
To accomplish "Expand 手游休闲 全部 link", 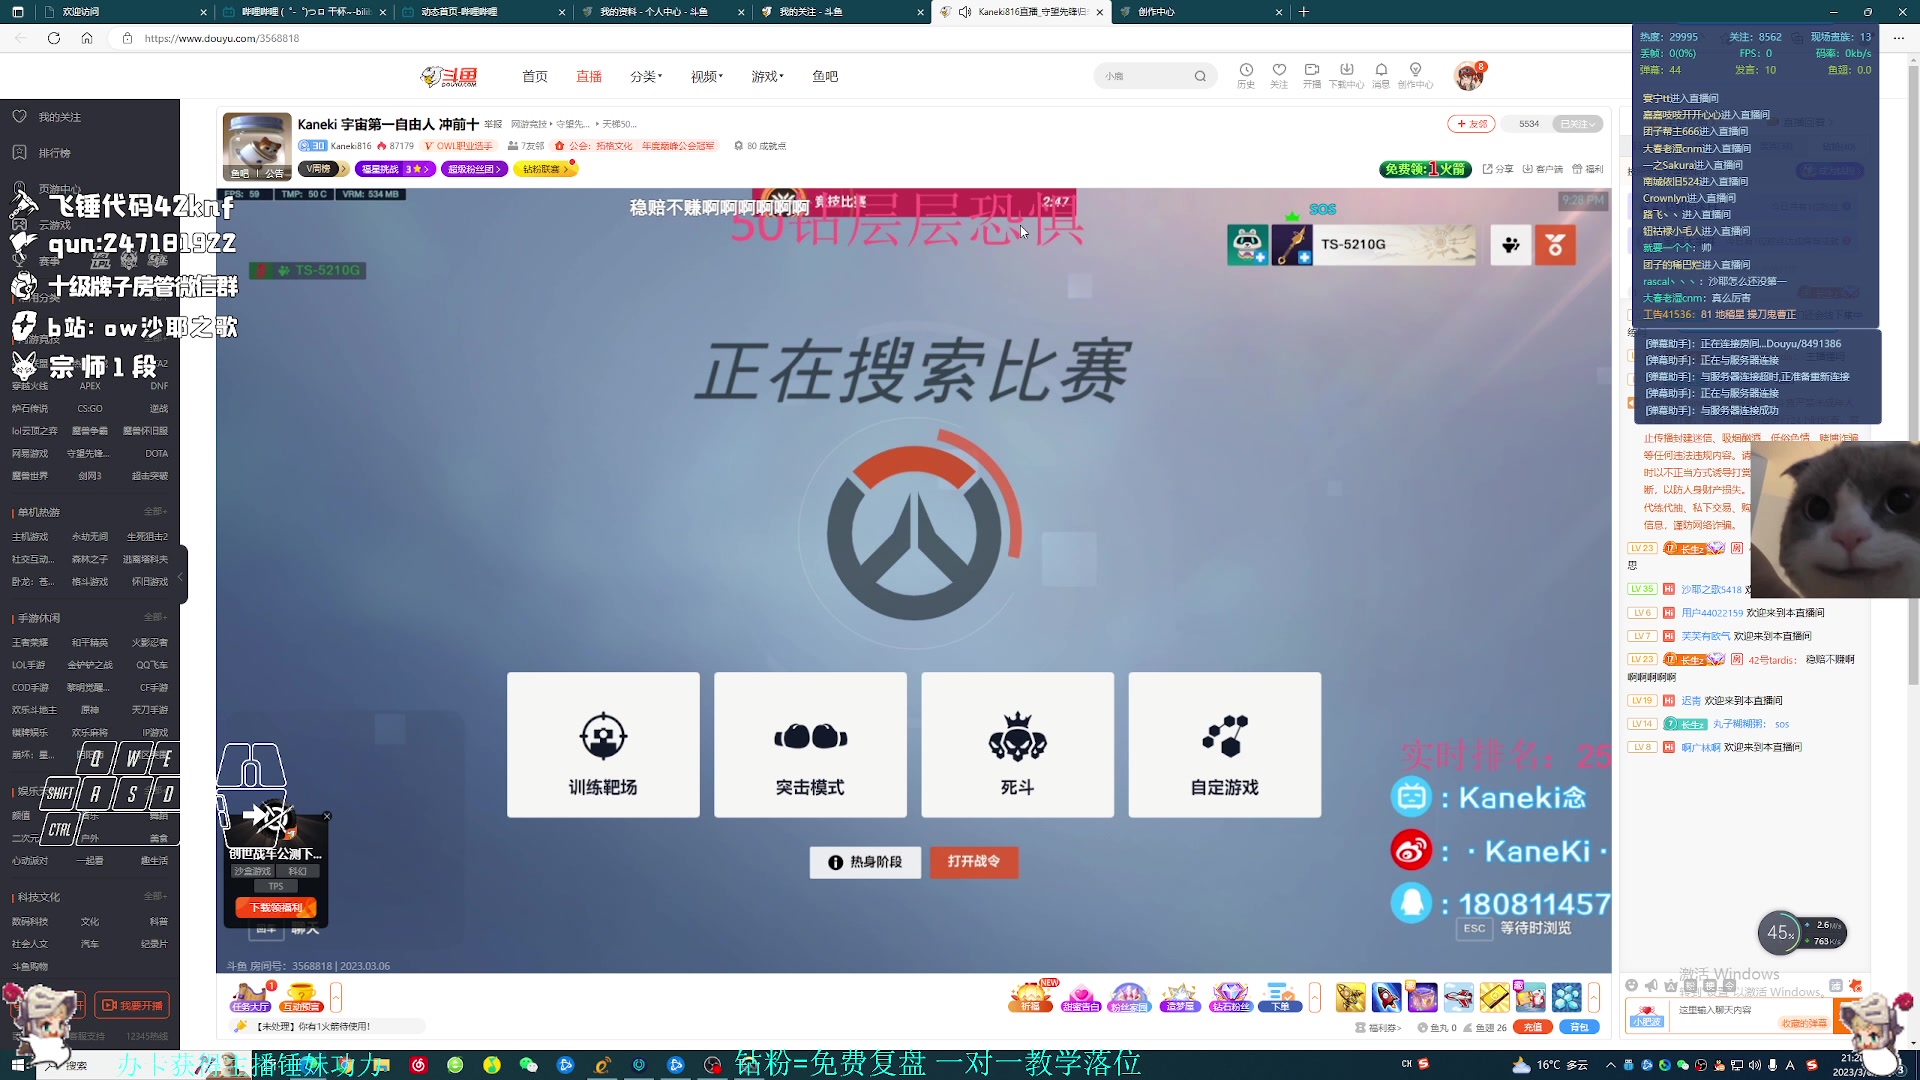I will [x=154, y=617].
